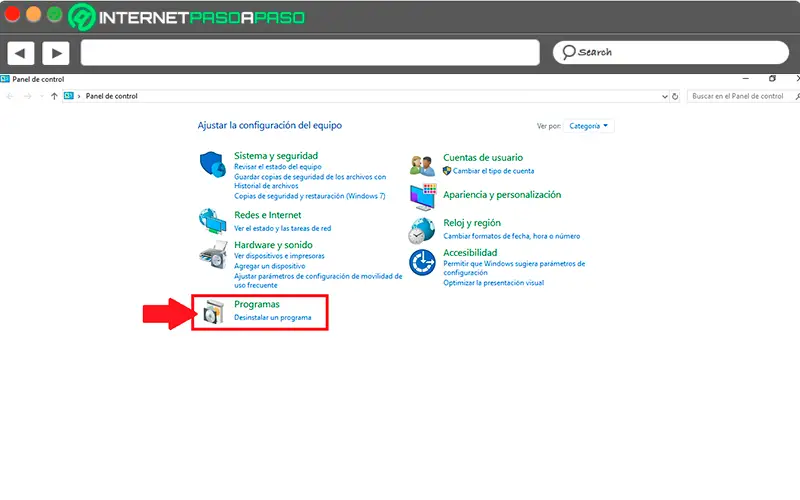Click the refresh icon in address bar
Viewport: 800px width, 500px height.
tap(675, 96)
